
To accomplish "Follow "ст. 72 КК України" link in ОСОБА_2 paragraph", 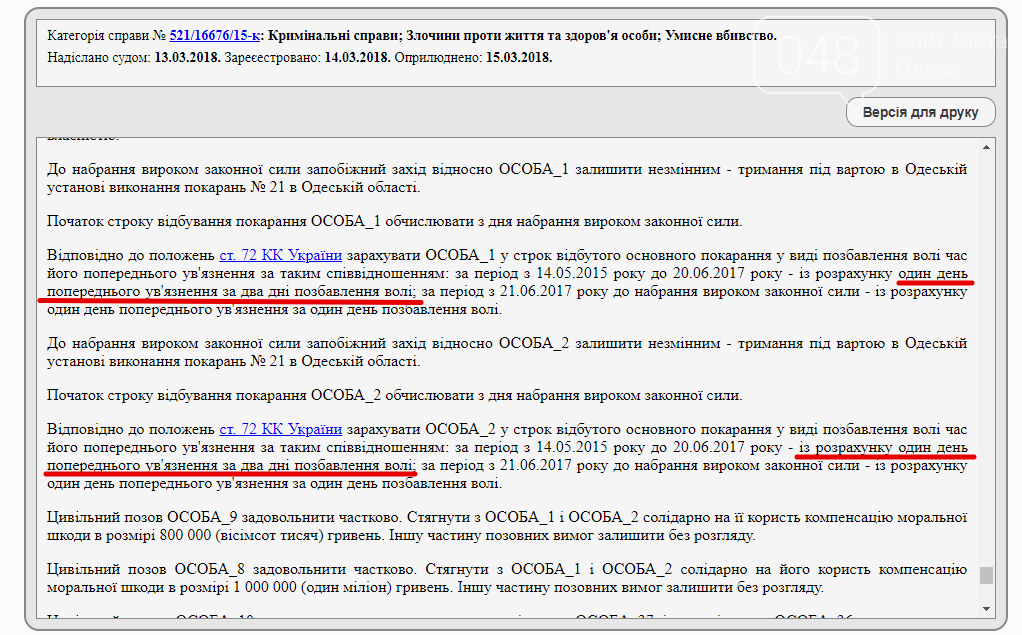I will point(281,429).
